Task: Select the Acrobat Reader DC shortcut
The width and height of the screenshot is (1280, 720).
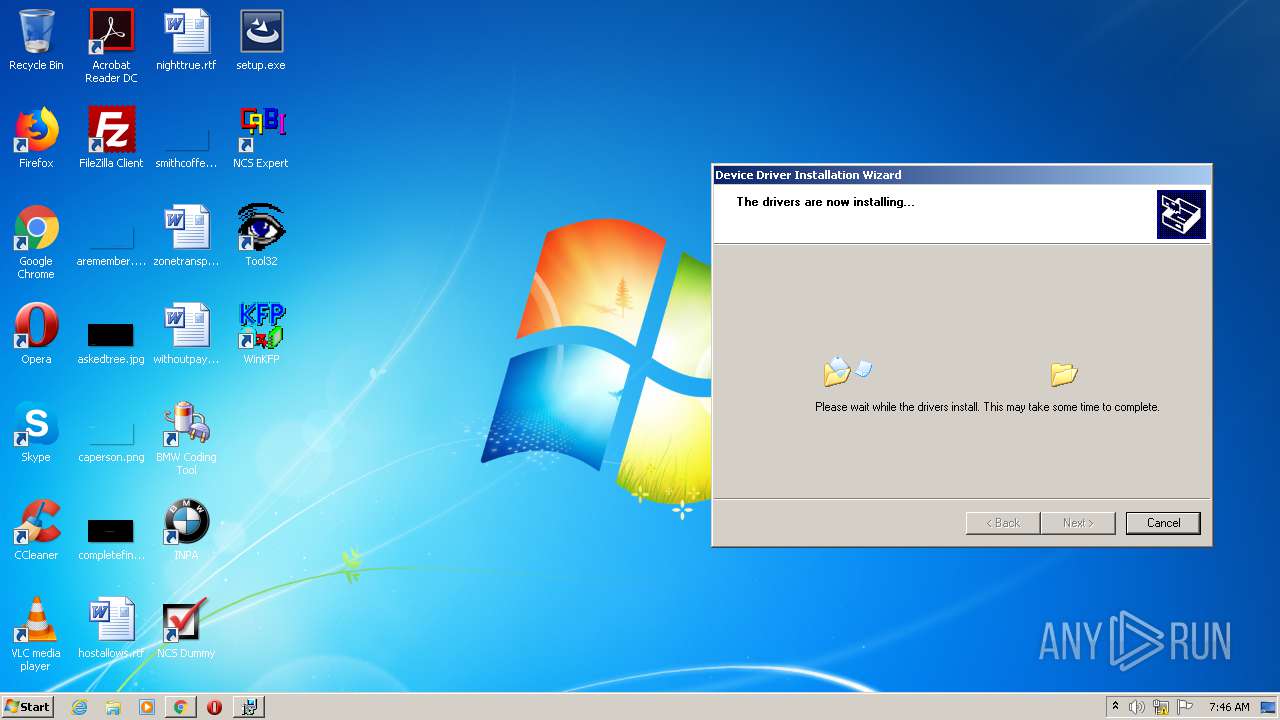Action: pyautogui.click(x=111, y=46)
